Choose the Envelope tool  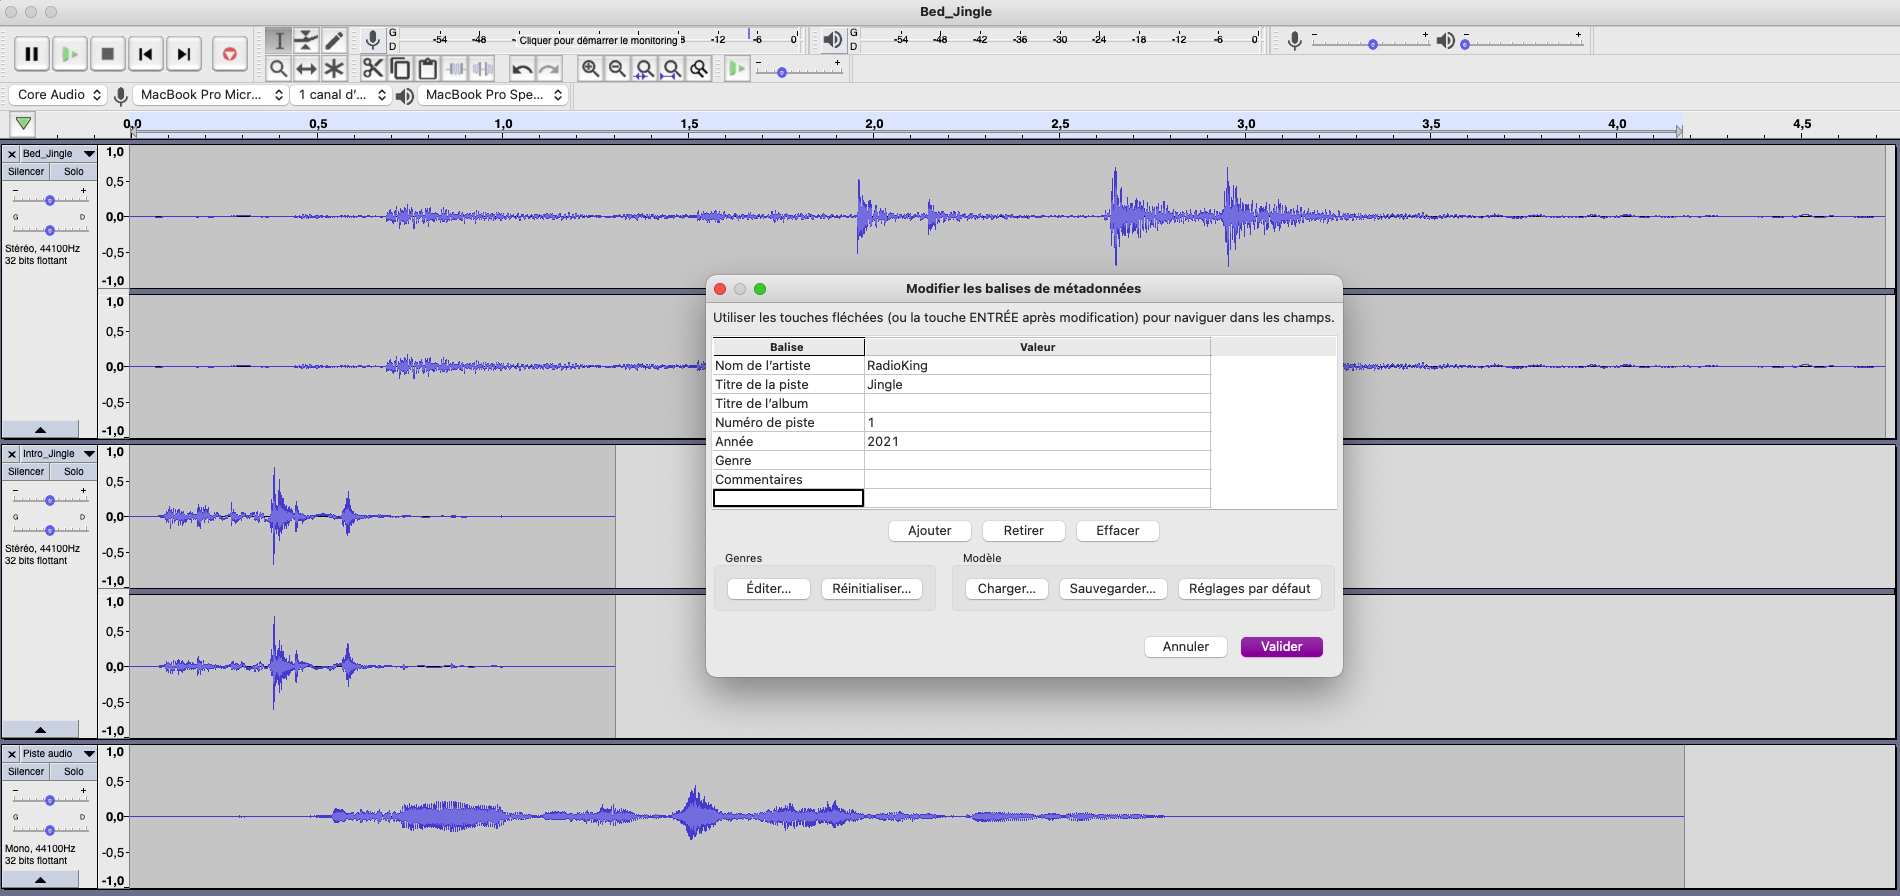tap(306, 40)
